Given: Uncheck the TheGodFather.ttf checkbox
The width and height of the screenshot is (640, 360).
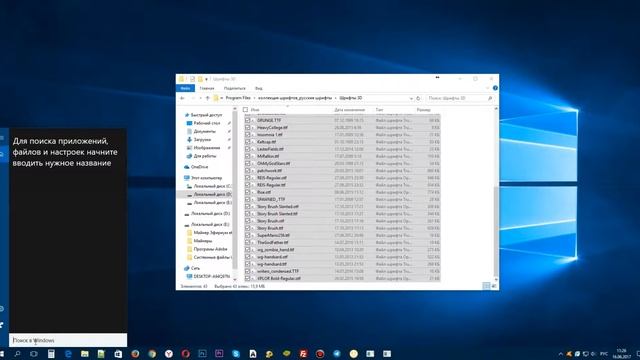Looking at the screenshot, I should pyautogui.click(x=248, y=242).
